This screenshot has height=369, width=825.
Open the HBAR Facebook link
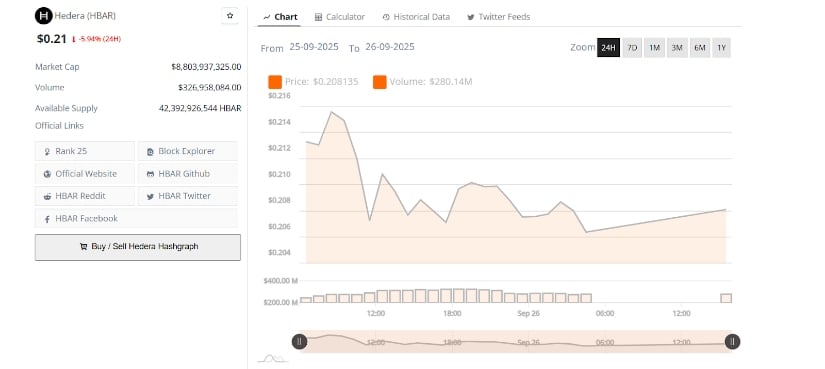coord(136,218)
